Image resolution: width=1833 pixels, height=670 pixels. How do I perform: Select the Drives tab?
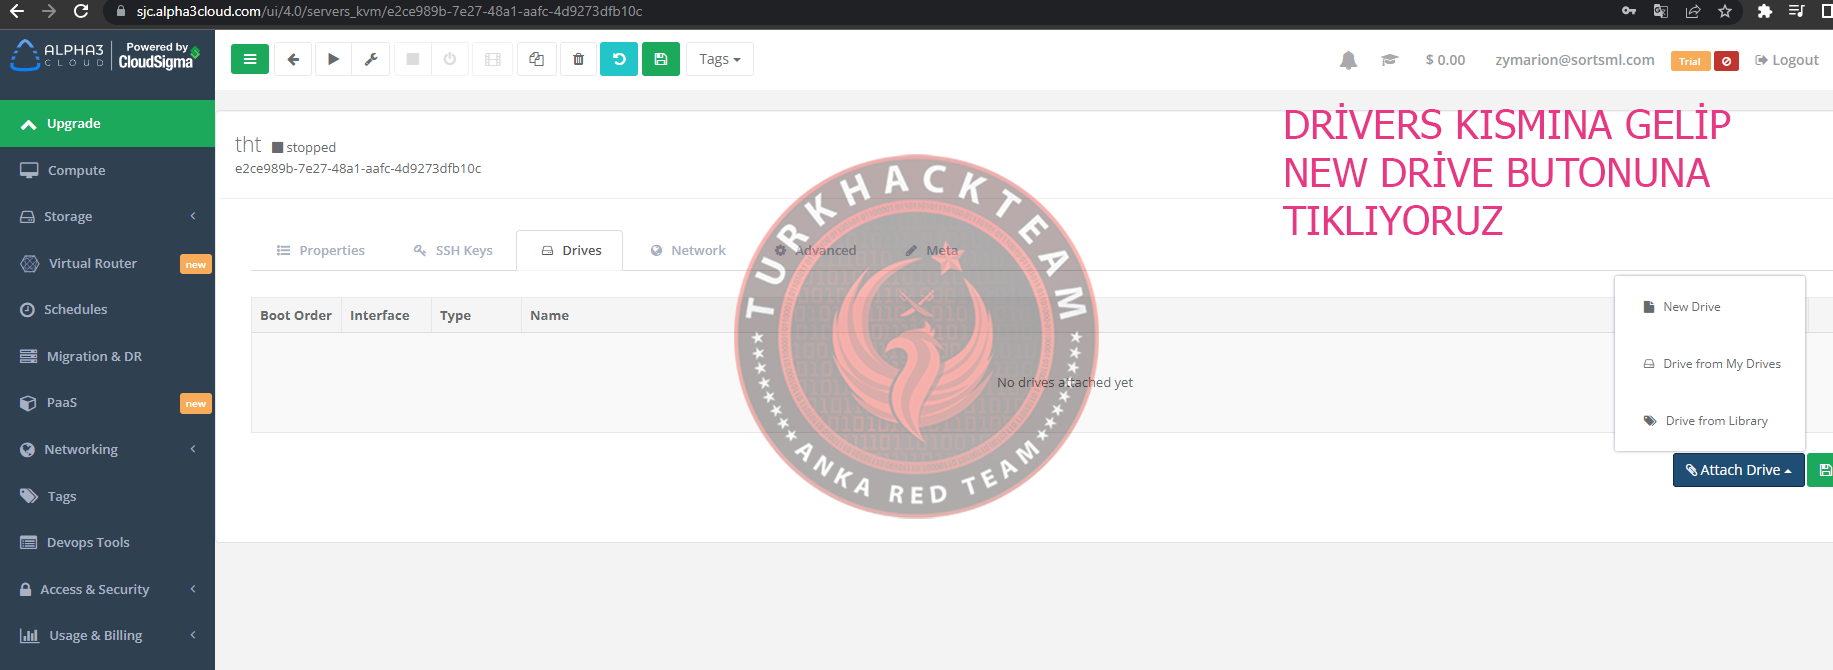pos(570,250)
